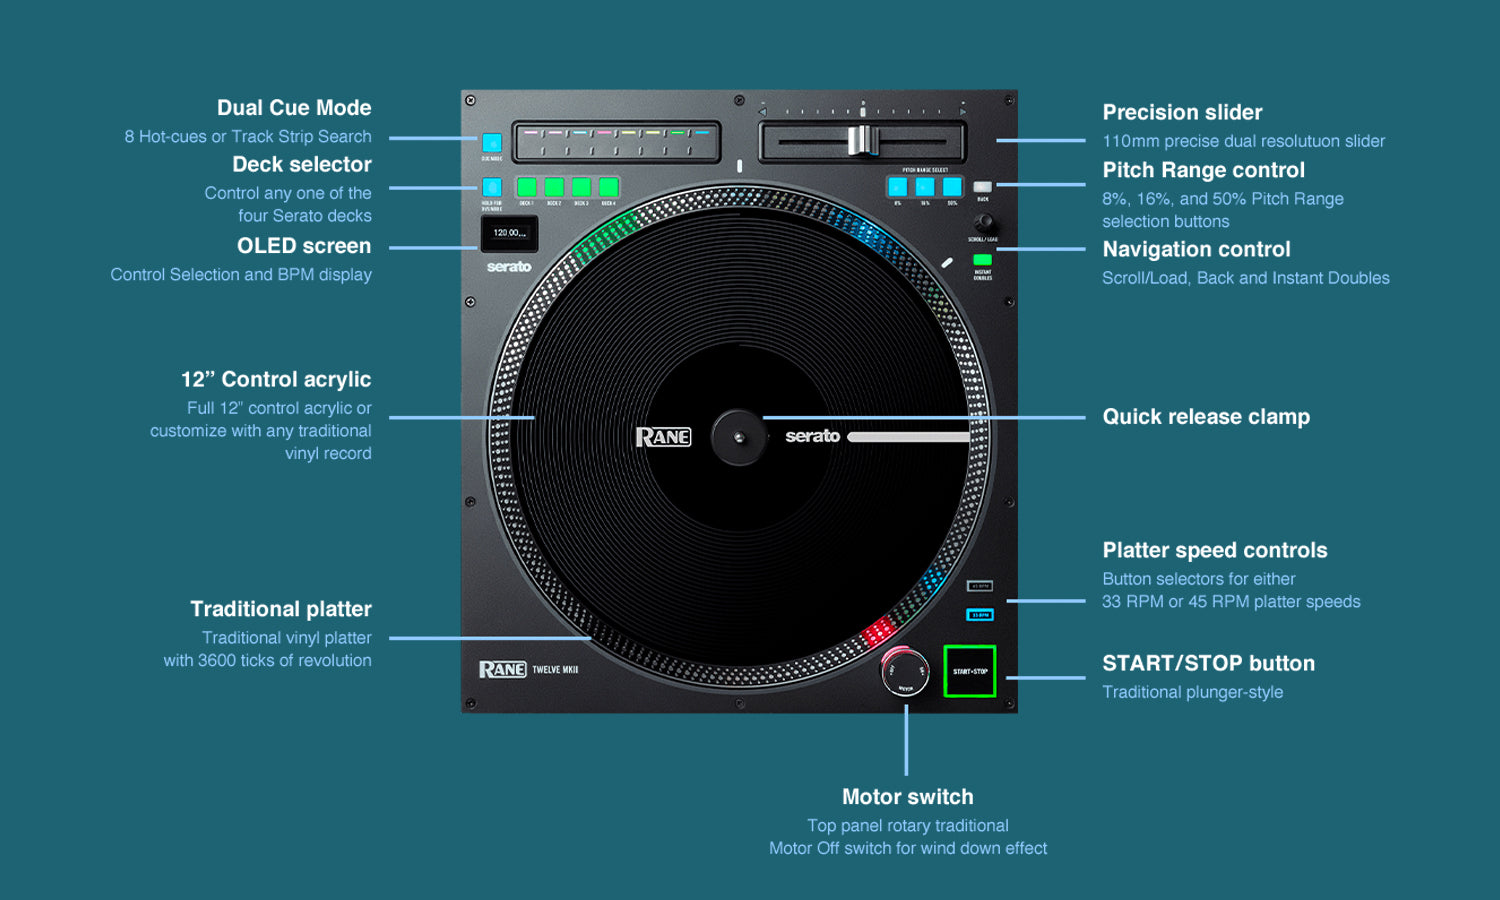Screen dimensions: 1500x900
Task: Select the 8% pitch range button
Action: pyautogui.click(x=896, y=187)
